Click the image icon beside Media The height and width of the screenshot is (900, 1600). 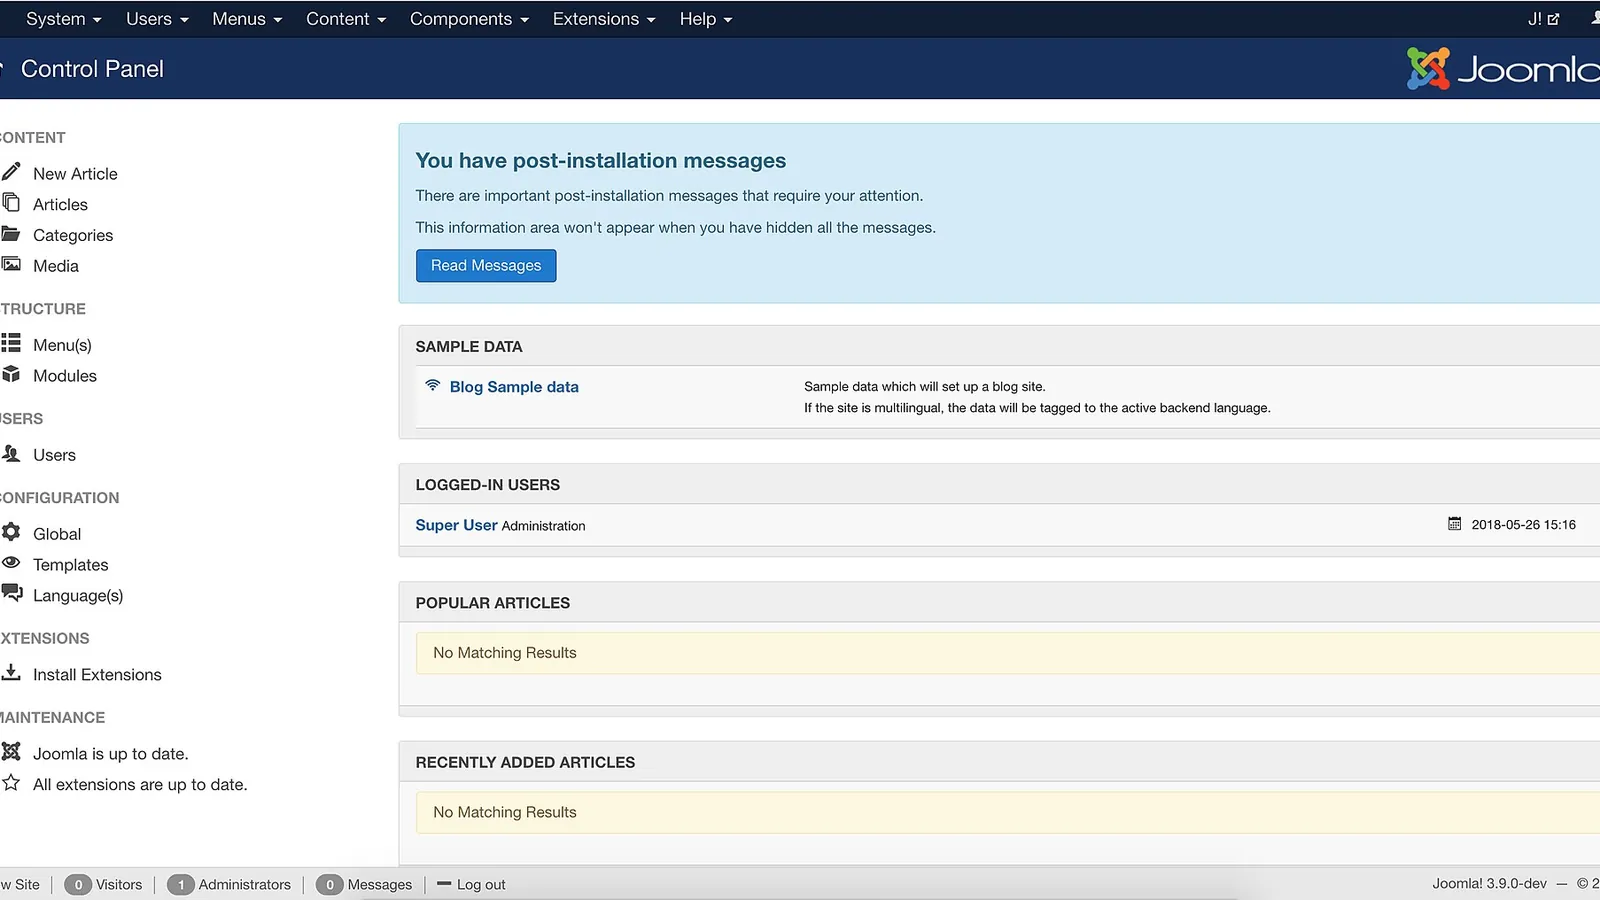(x=11, y=264)
